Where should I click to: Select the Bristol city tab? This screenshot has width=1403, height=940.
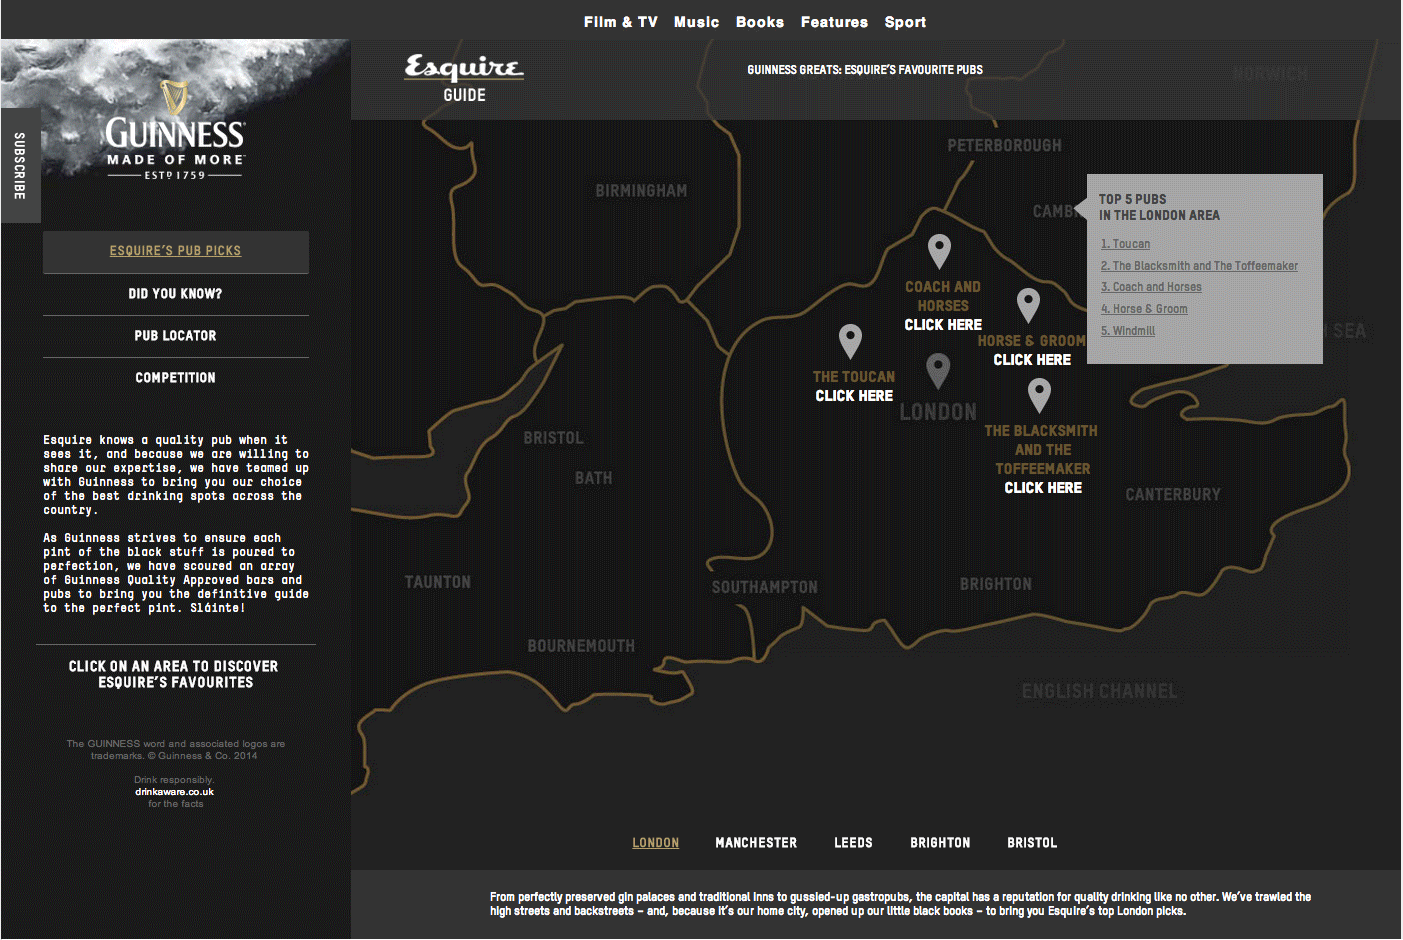point(1032,843)
